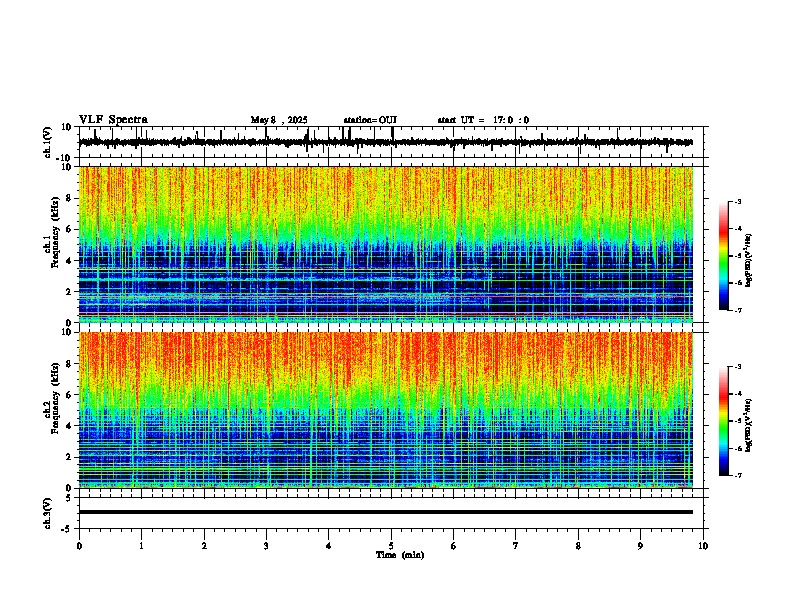Click the "start UT = 17:0 :0" label

(483, 120)
